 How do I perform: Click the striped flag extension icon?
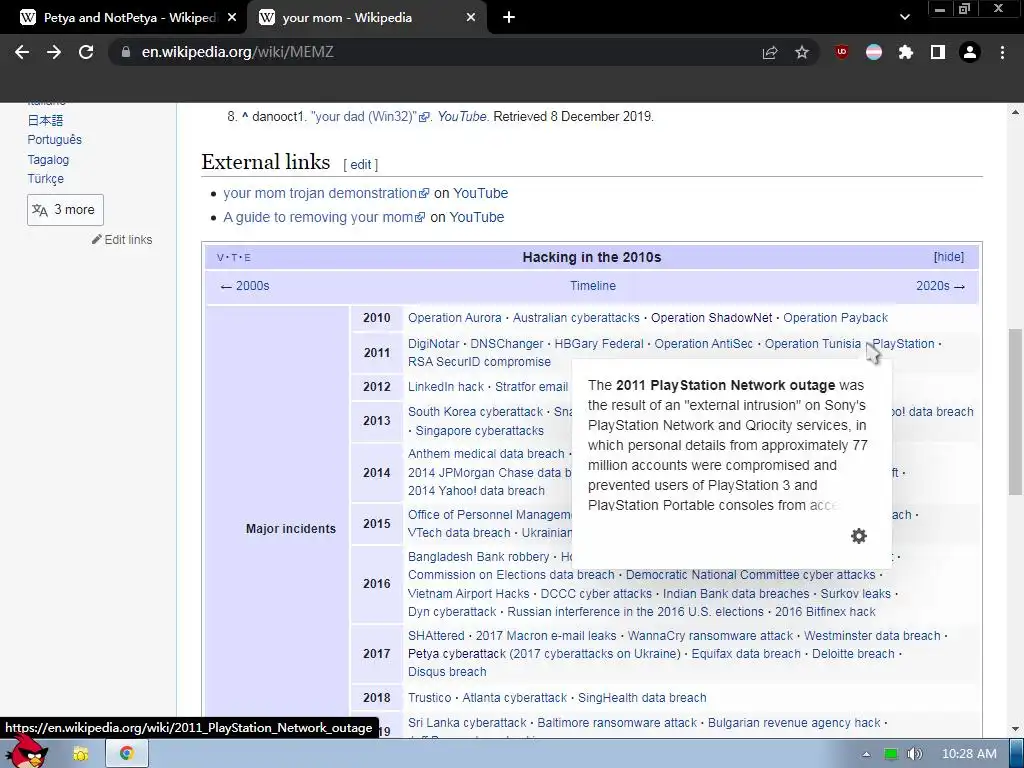(874, 52)
